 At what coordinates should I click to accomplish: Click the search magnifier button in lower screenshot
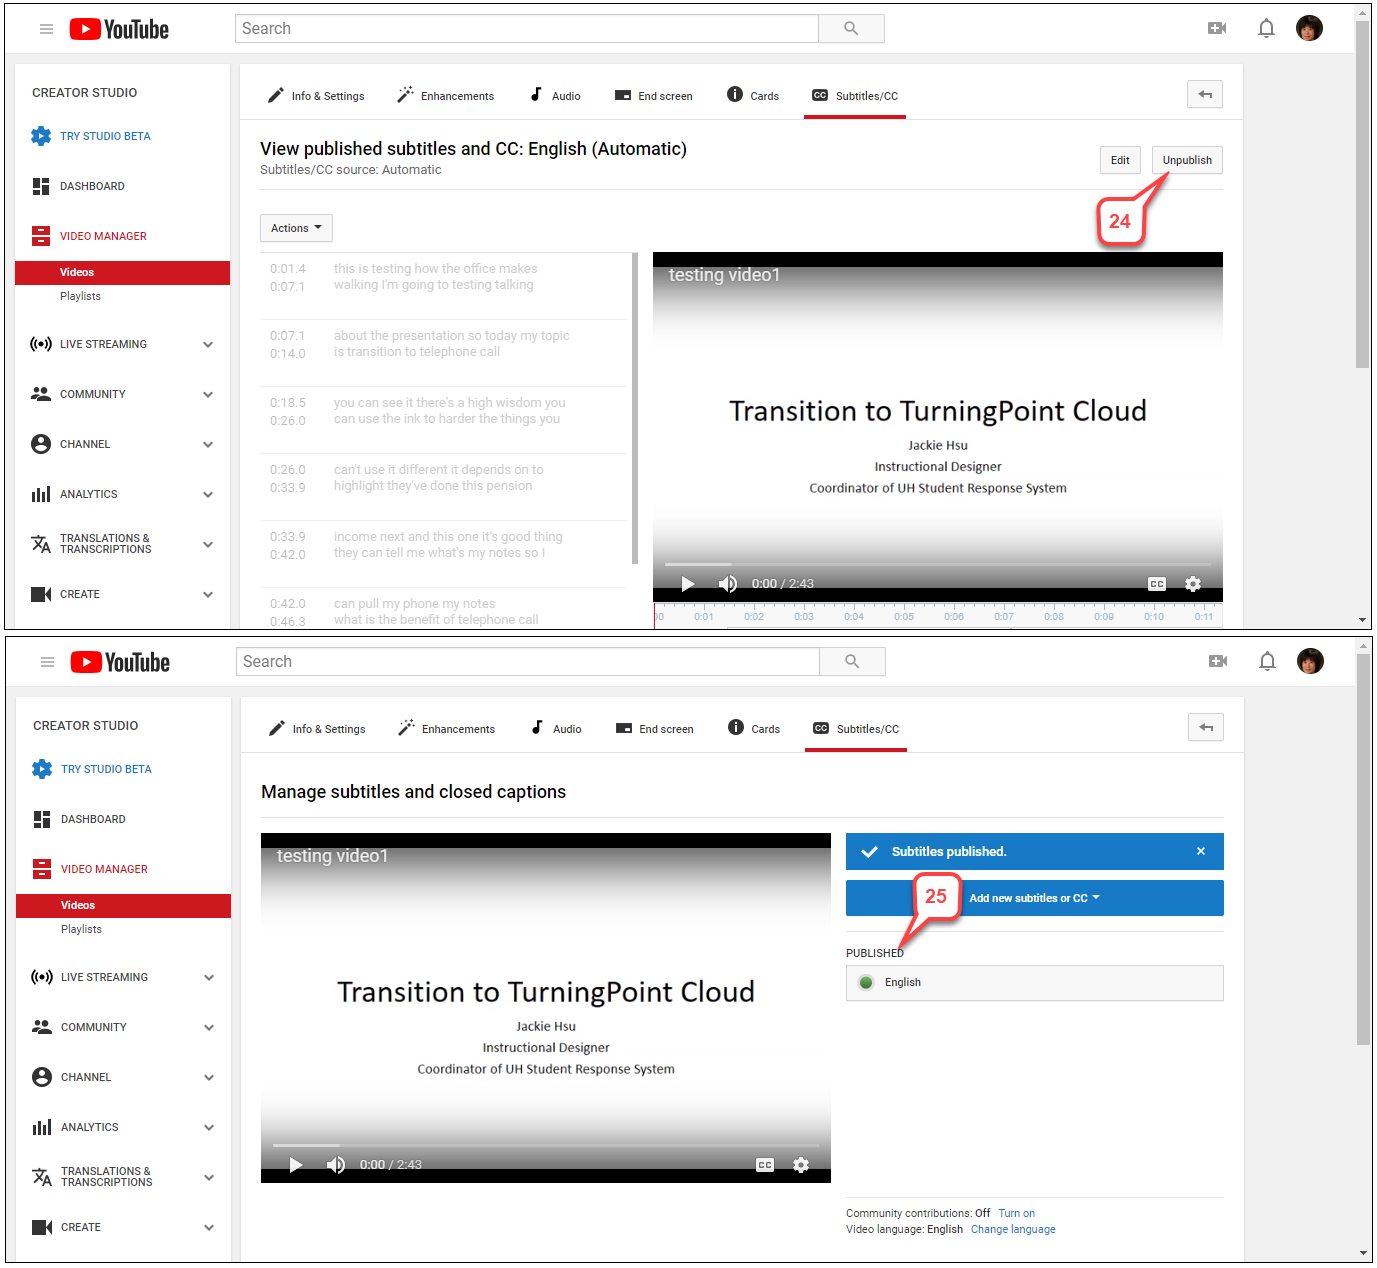[x=852, y=662]
